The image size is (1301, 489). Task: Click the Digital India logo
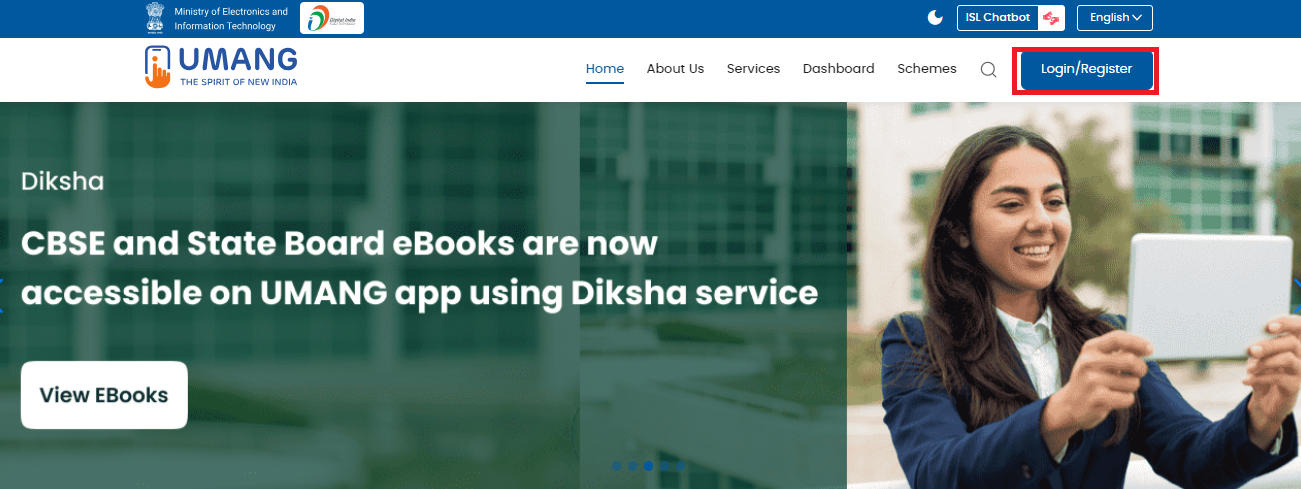click(332, 18)
